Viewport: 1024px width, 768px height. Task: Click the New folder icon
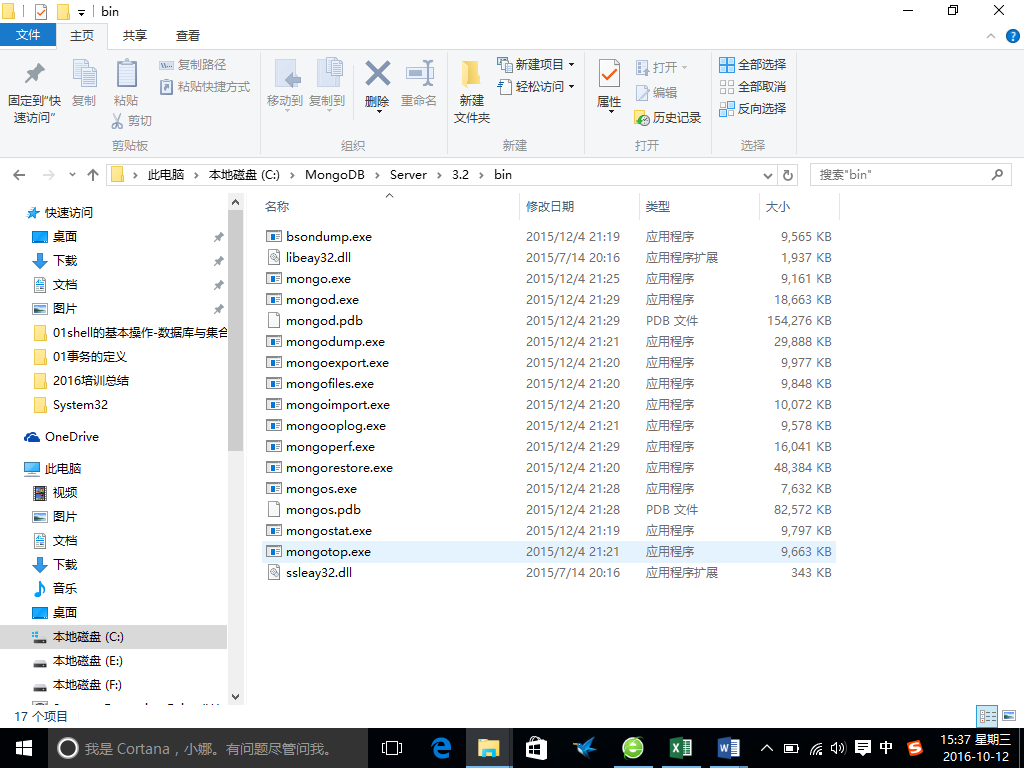click(471, 74)
